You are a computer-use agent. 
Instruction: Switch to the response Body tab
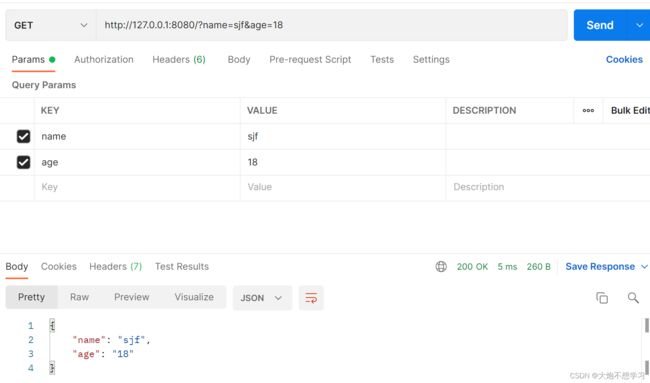[17, 267]
